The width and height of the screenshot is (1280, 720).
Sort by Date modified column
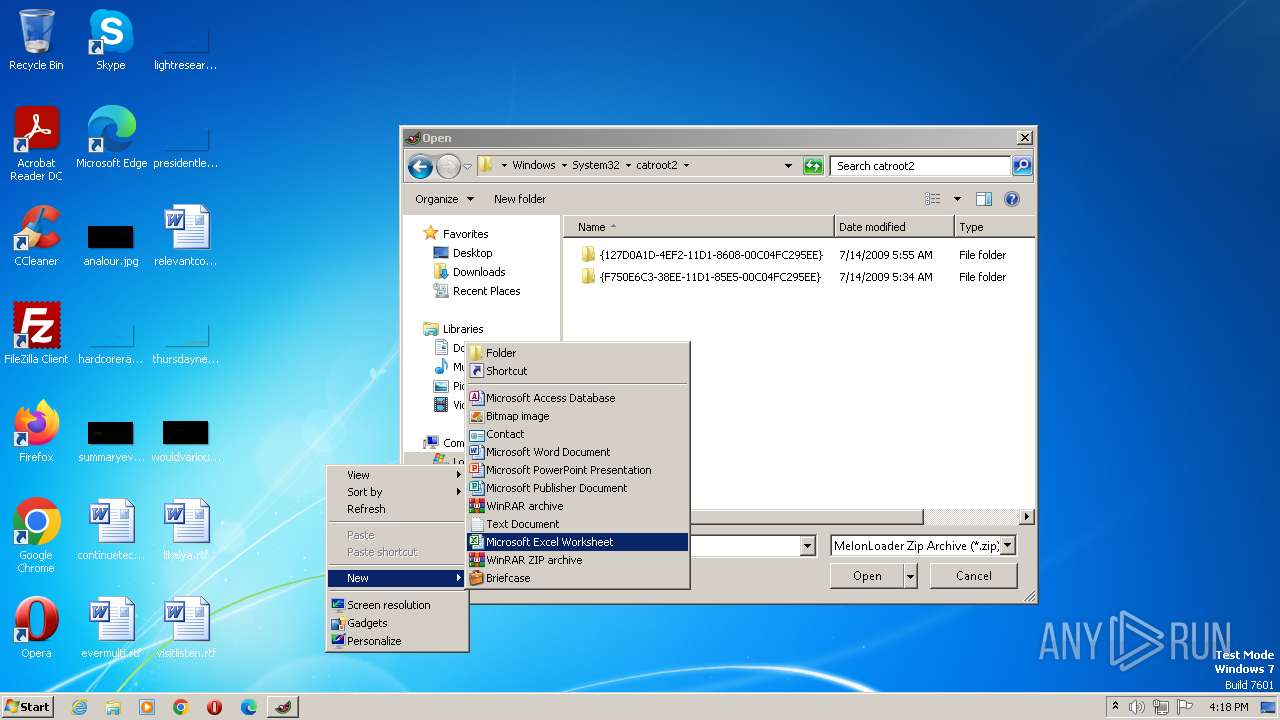tap(894, 227)
